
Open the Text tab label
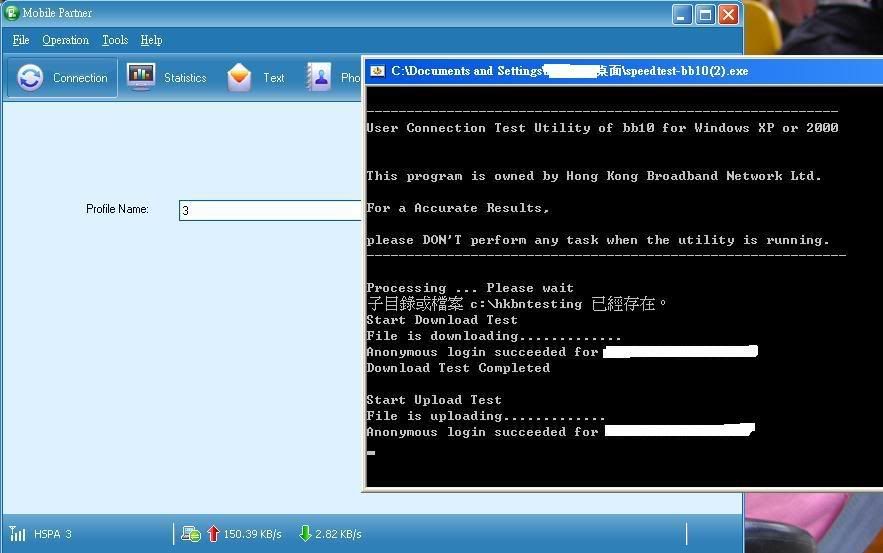tap(274, 78)
